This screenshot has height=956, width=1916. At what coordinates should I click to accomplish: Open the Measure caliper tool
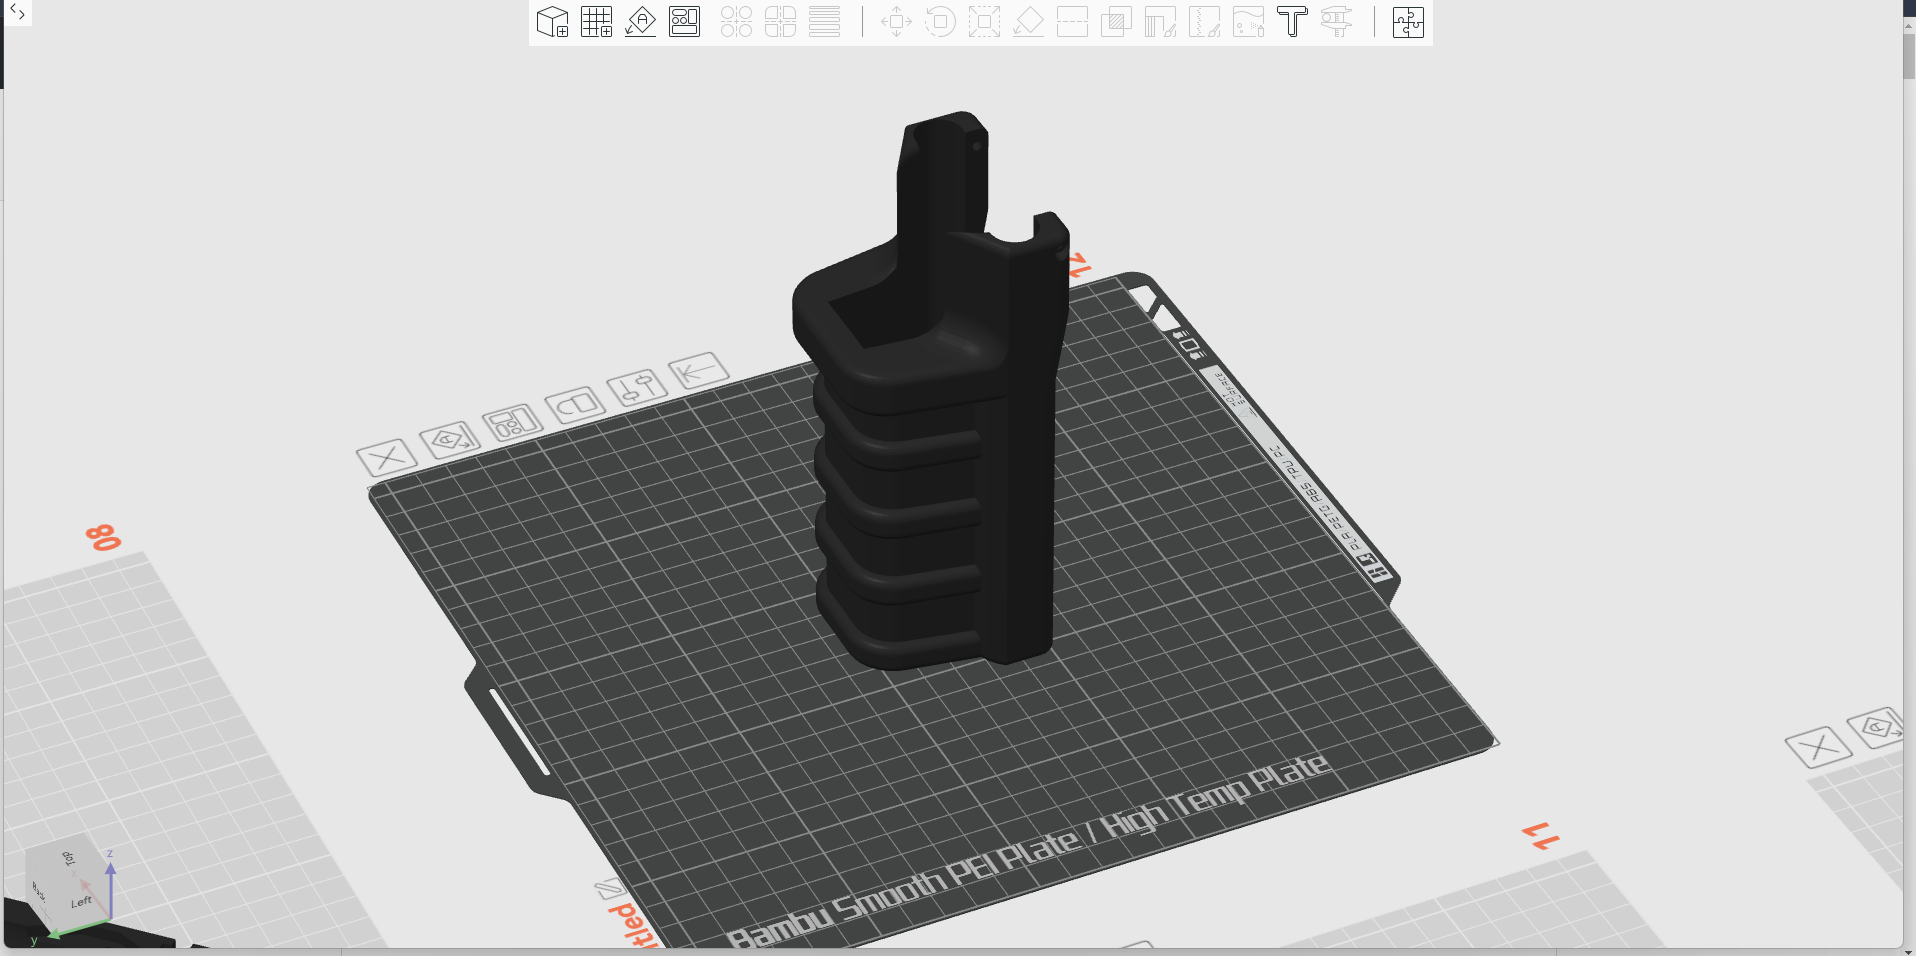click(1336, 22)
